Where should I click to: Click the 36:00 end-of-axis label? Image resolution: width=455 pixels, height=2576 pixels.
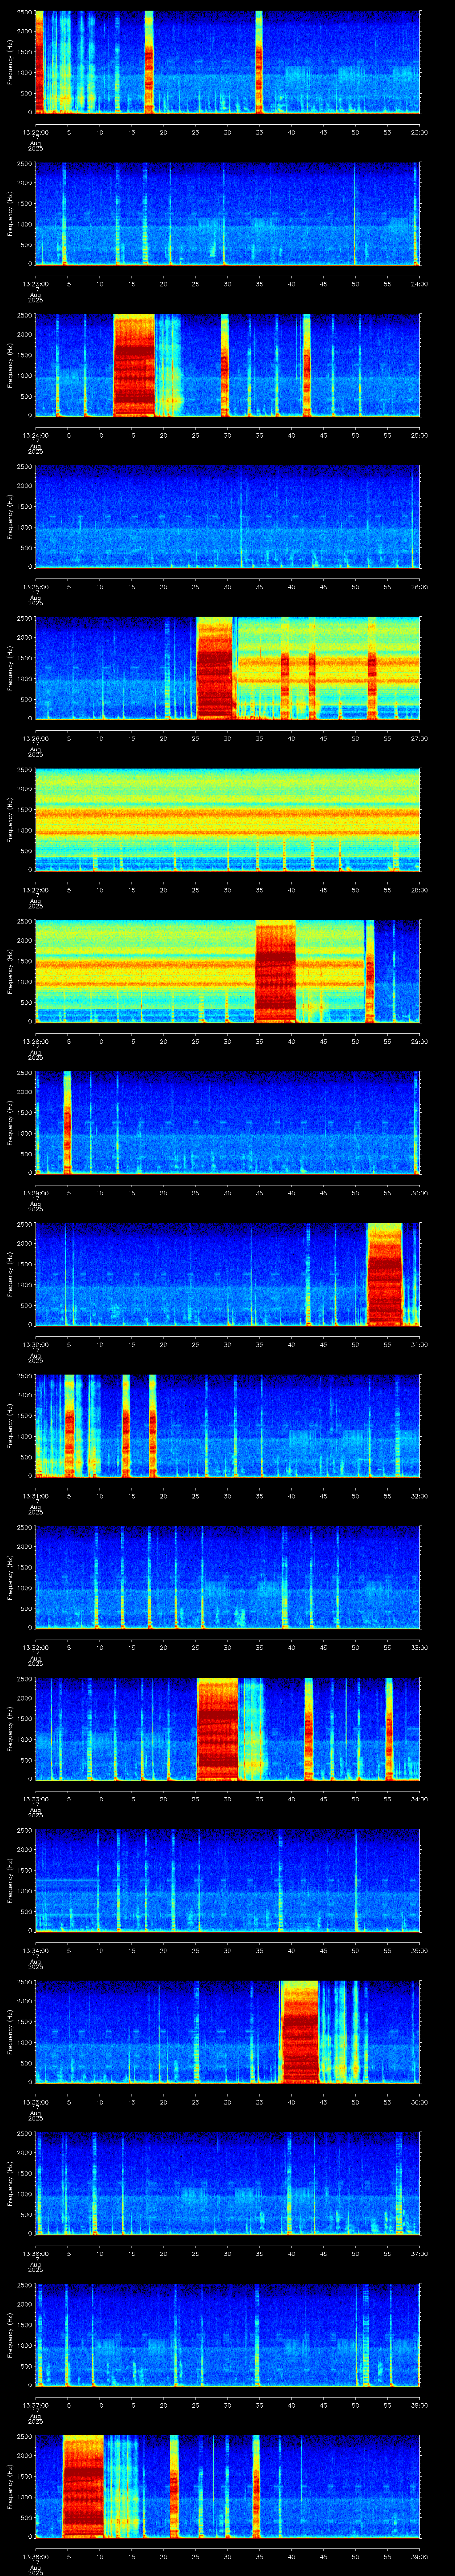pos(420,2101)
